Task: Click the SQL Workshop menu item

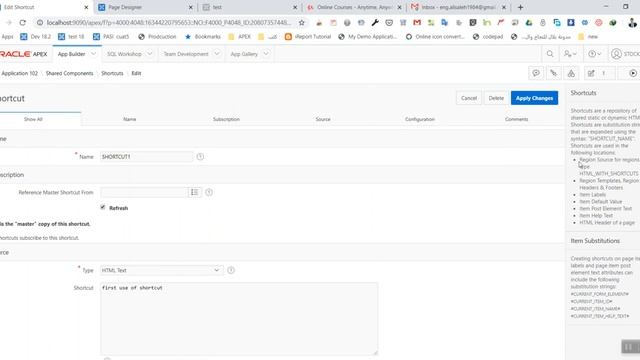Action: tap(124, 54)
